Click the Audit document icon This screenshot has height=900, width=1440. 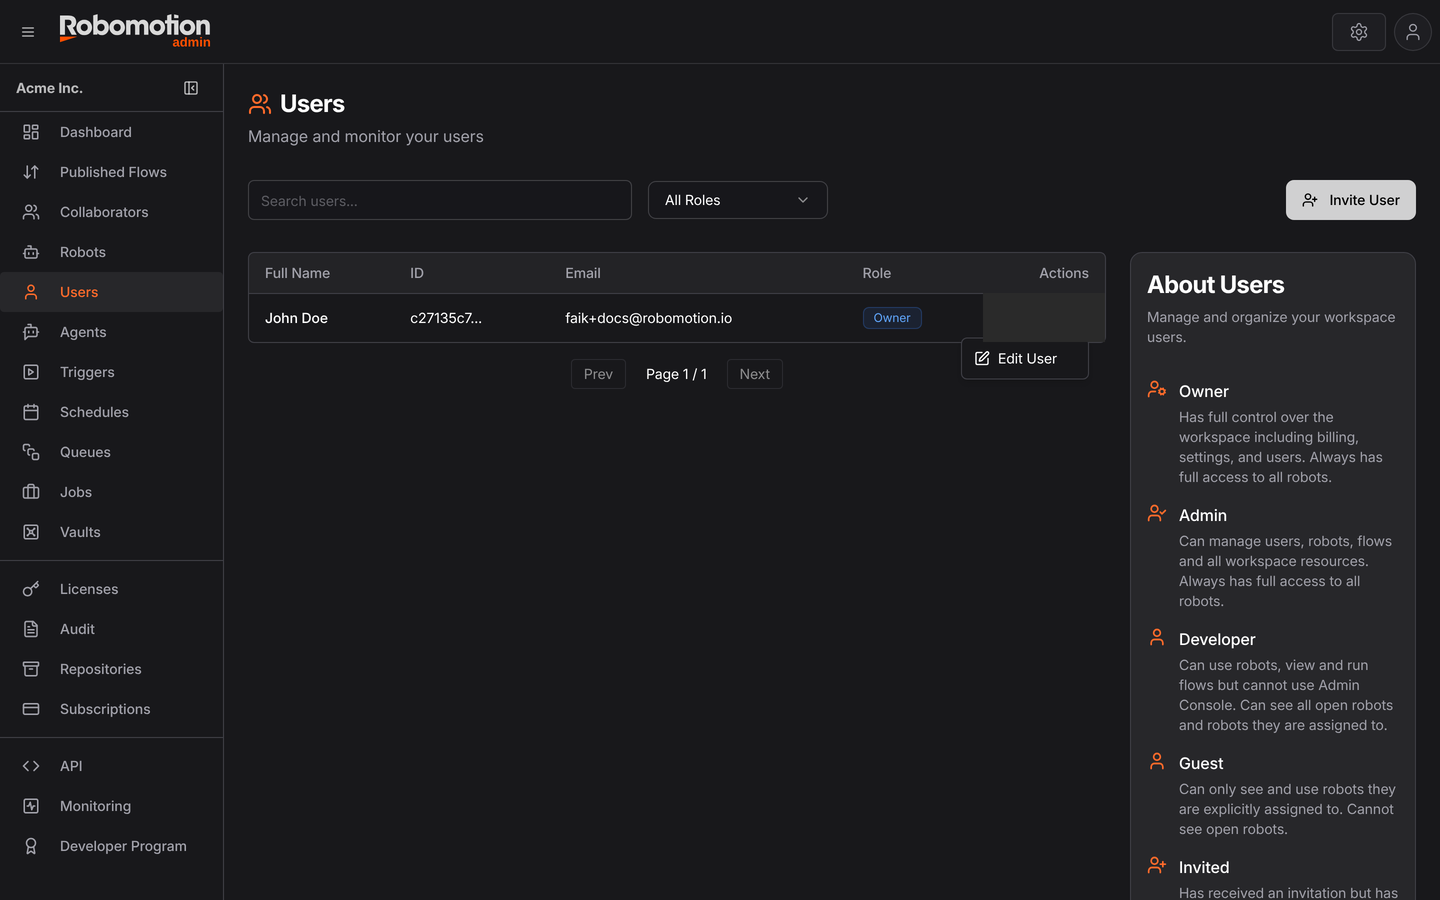pos(31,629)
